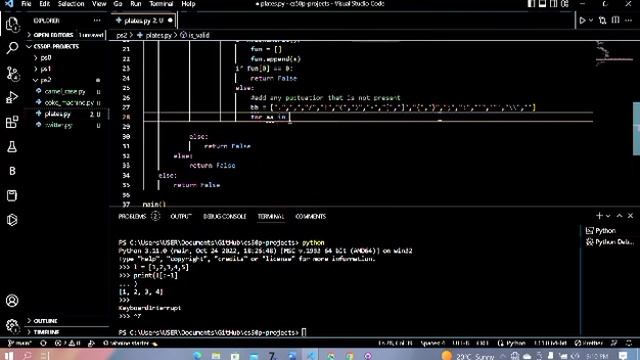
Task: Open the Run and Debug view
Action: pos(12,98)
